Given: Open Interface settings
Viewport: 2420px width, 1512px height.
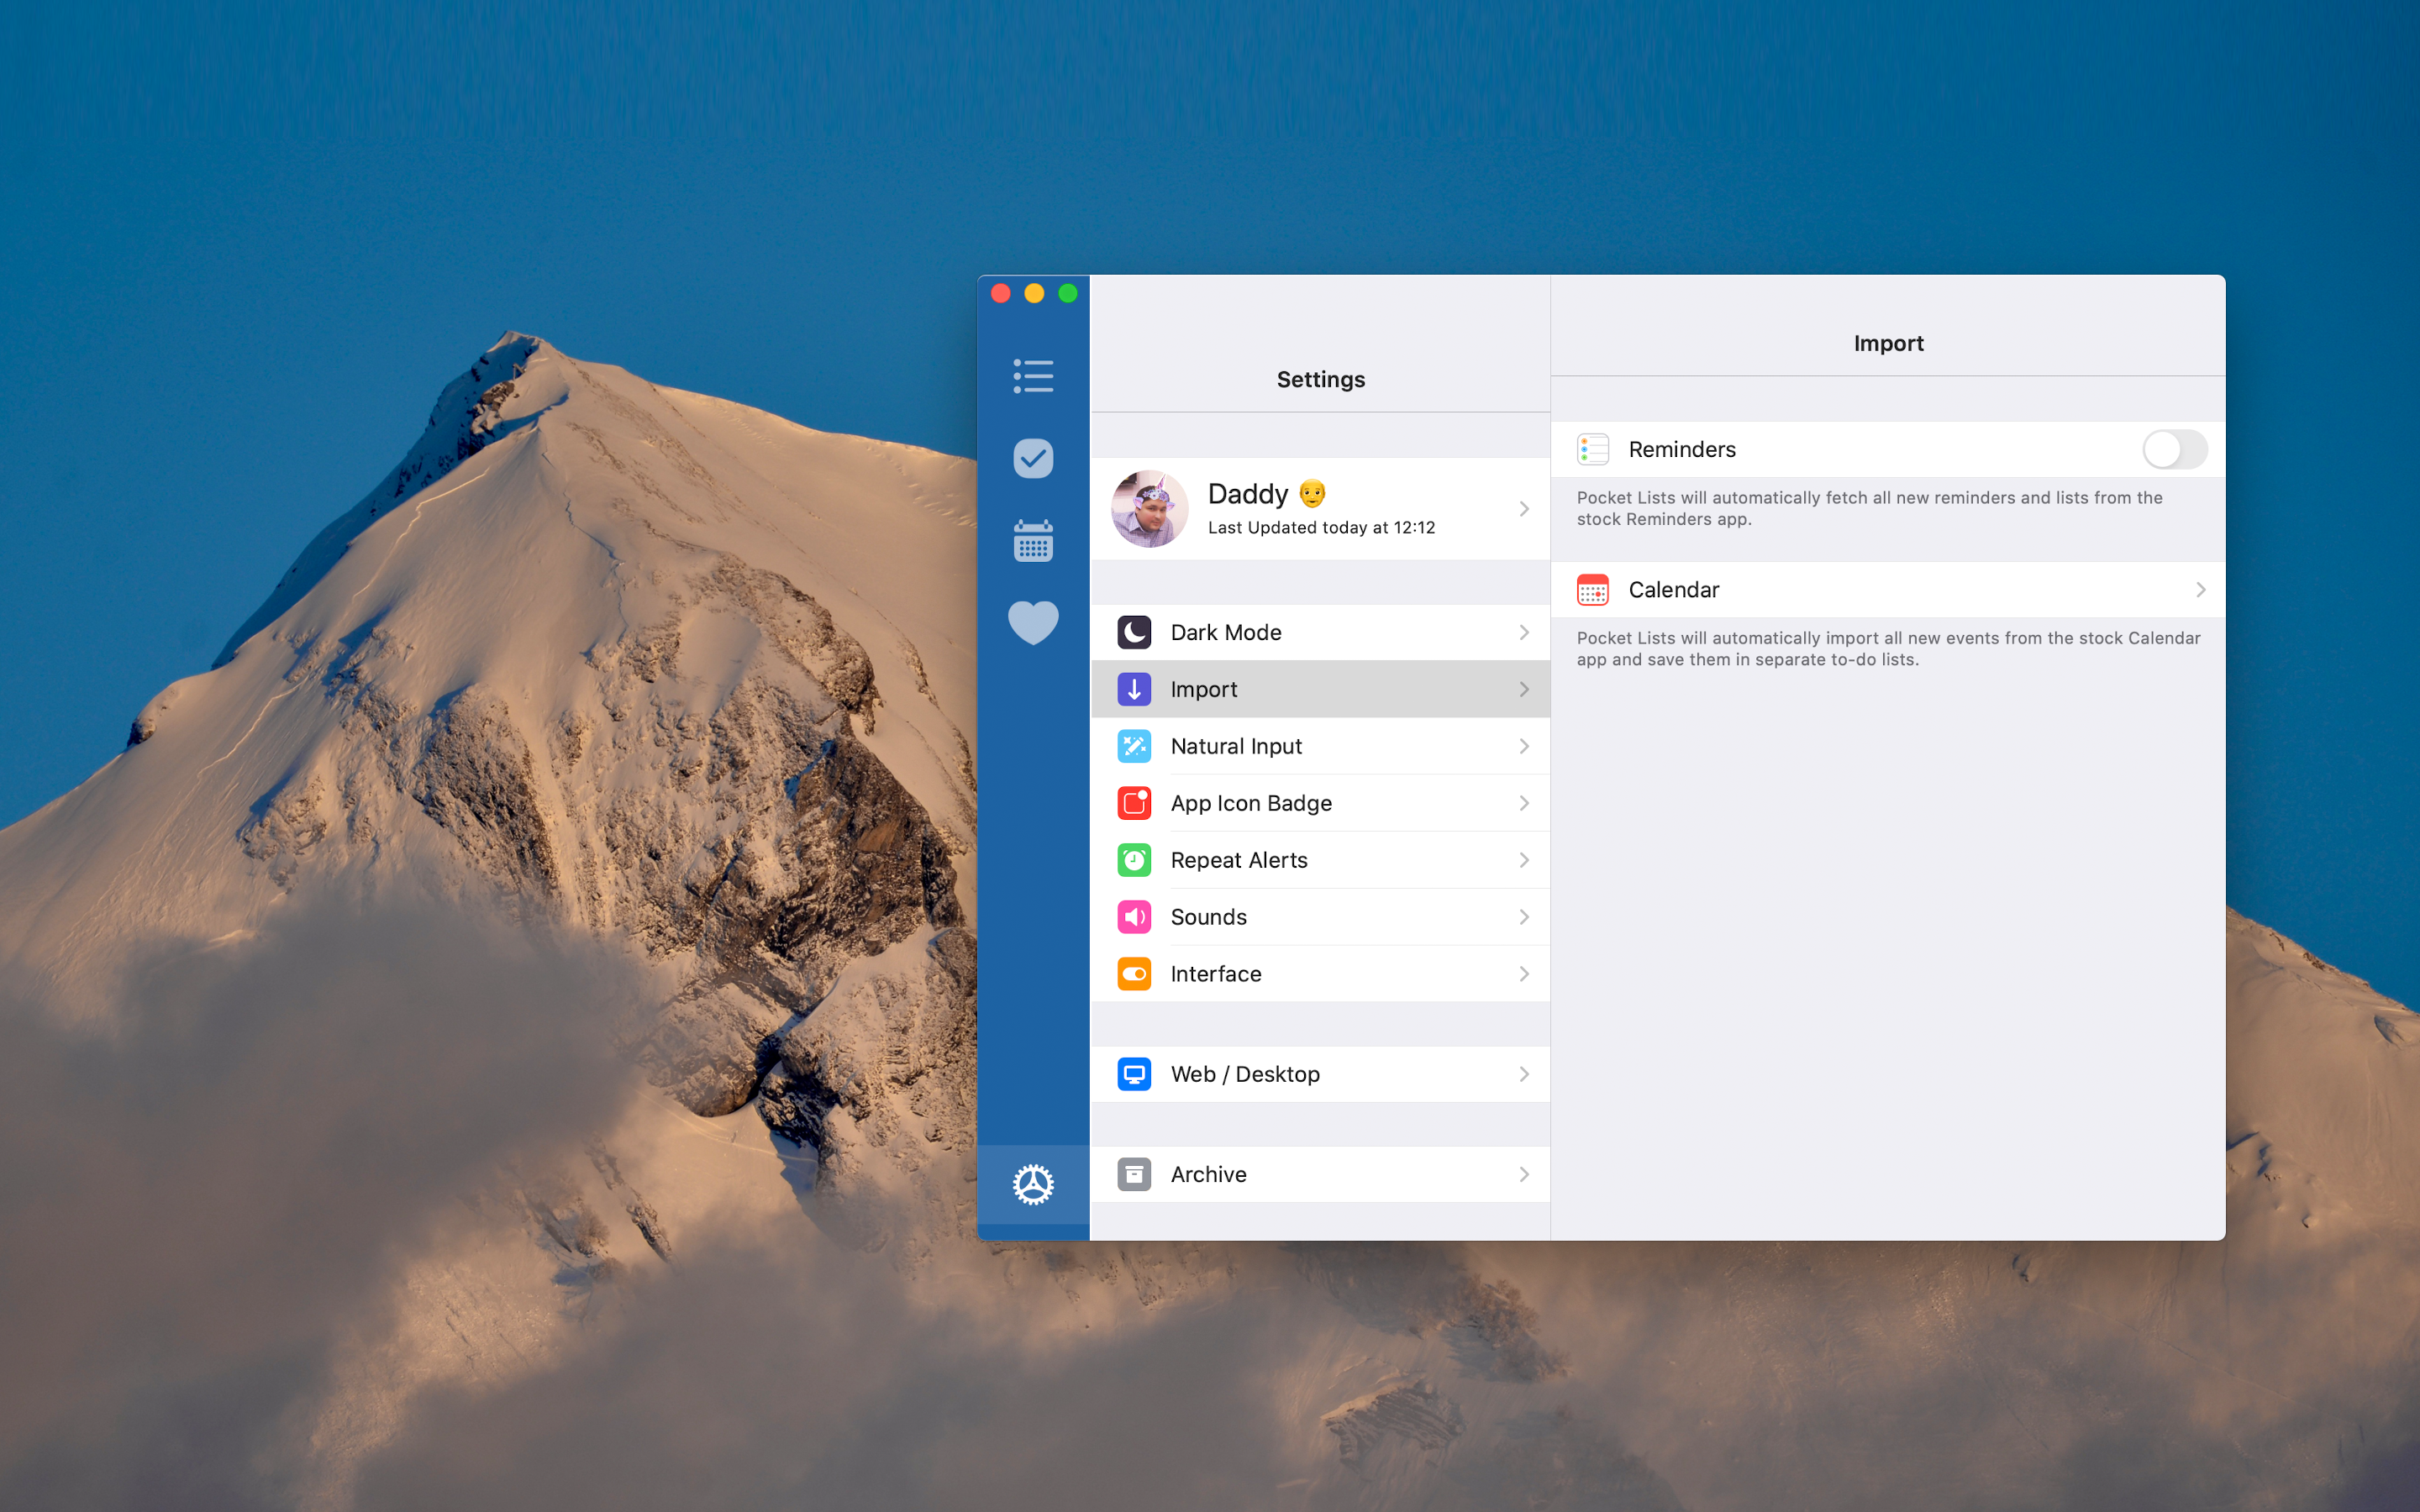Looking at the screenshot, I should 1320,974.
